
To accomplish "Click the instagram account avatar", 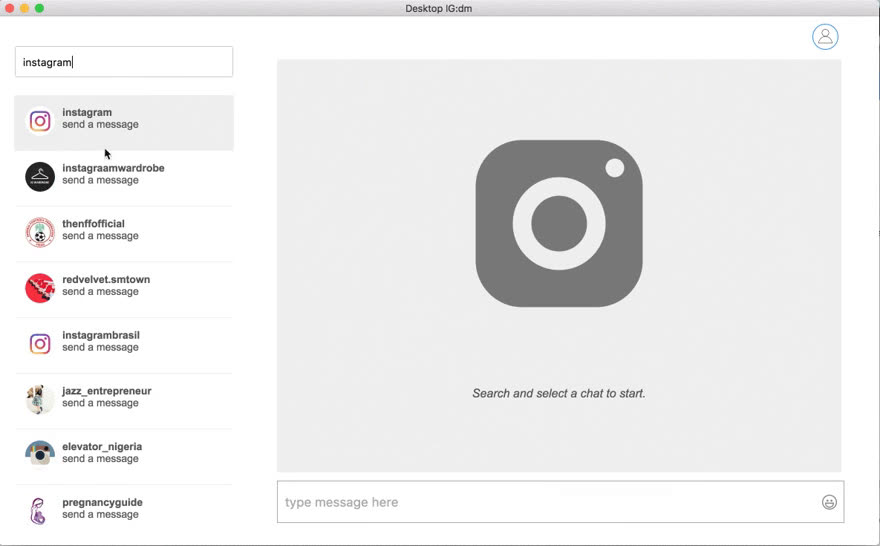I will coord(40,121).
